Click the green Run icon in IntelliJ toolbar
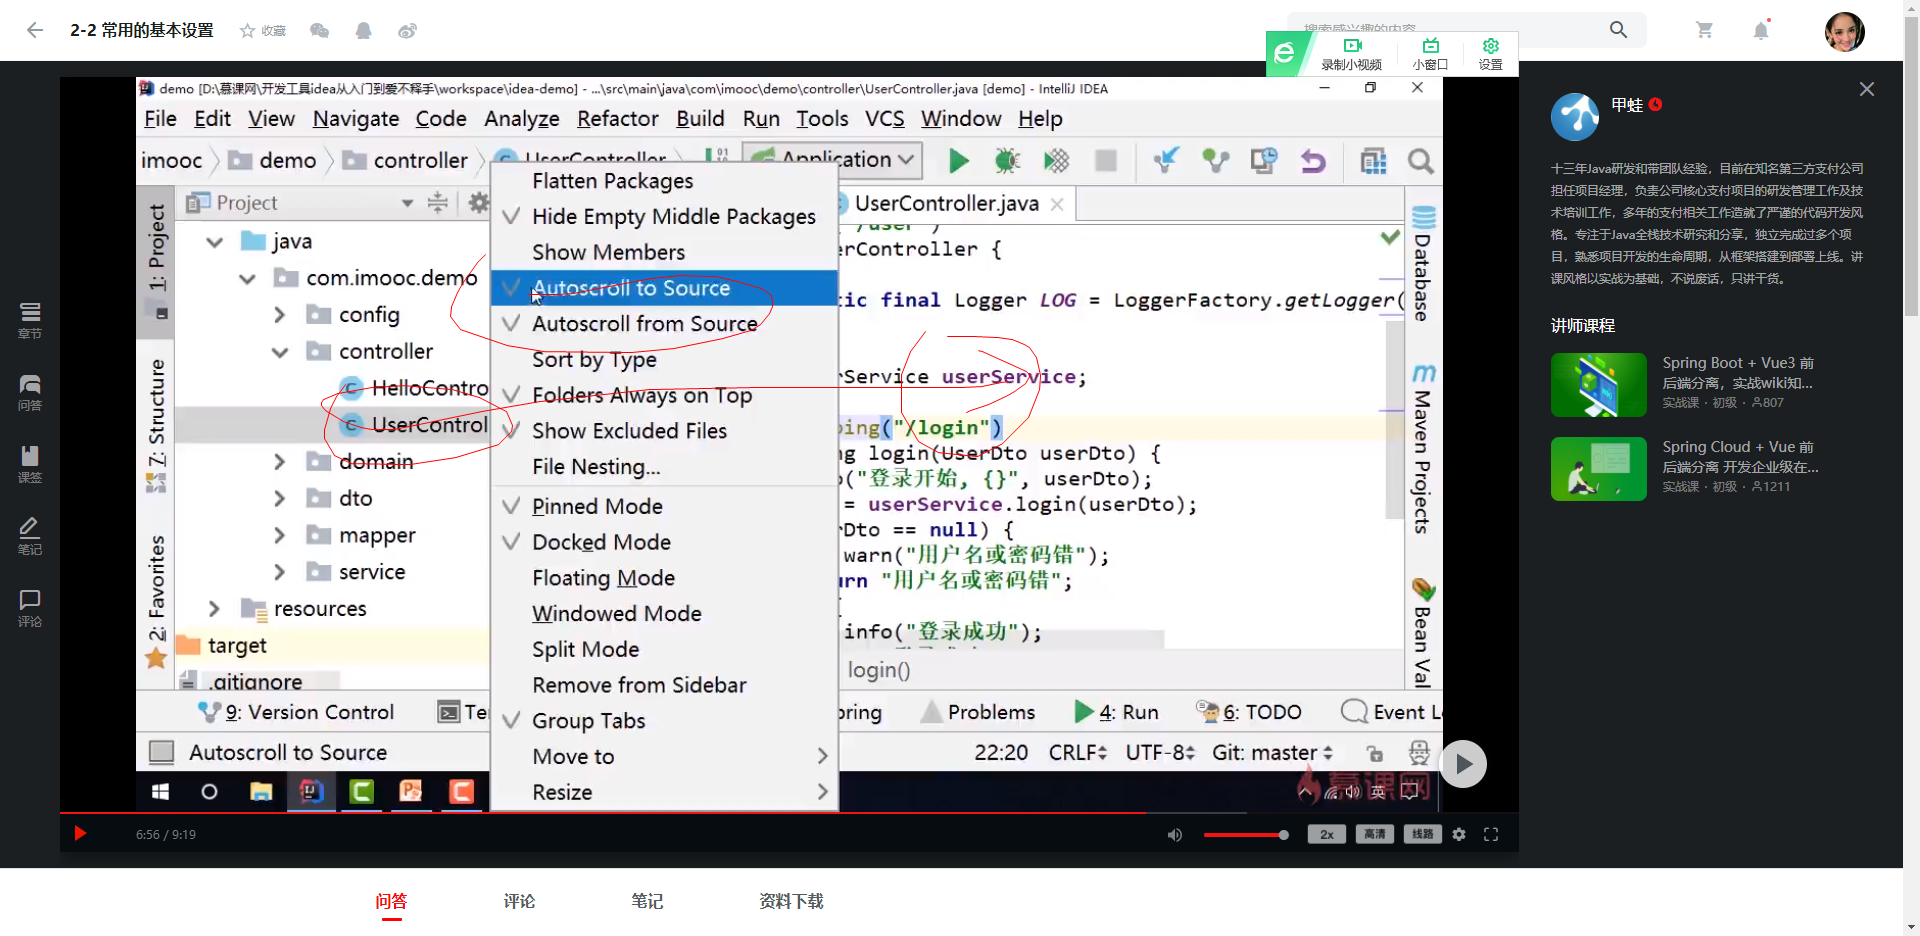The image size is (1920, 936). pyautogui.click(x=958, y=160)
